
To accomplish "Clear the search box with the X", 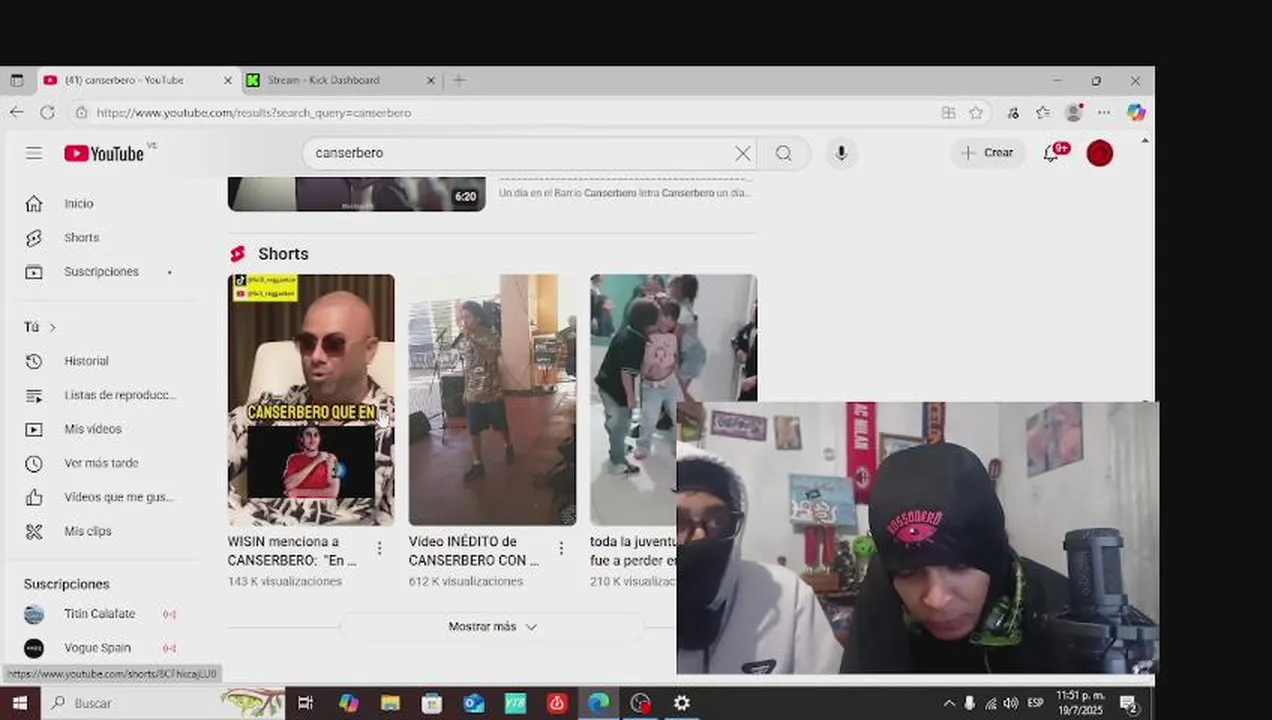I will click(742, 153).
